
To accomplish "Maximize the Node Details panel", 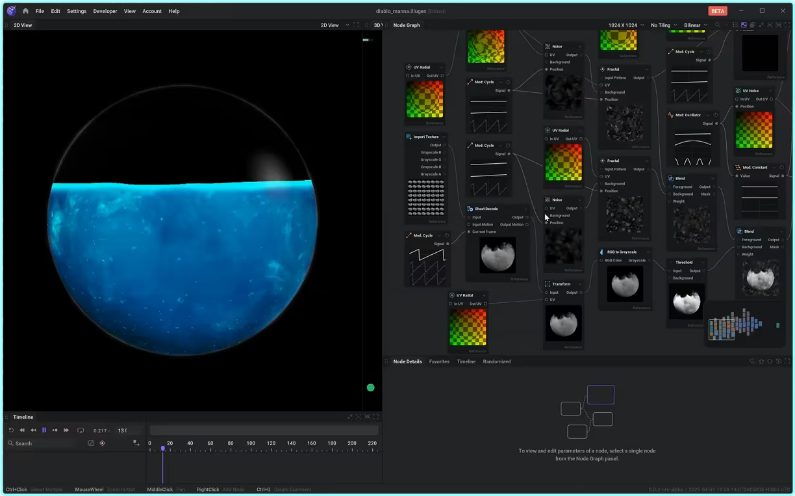I will [787, 362].
